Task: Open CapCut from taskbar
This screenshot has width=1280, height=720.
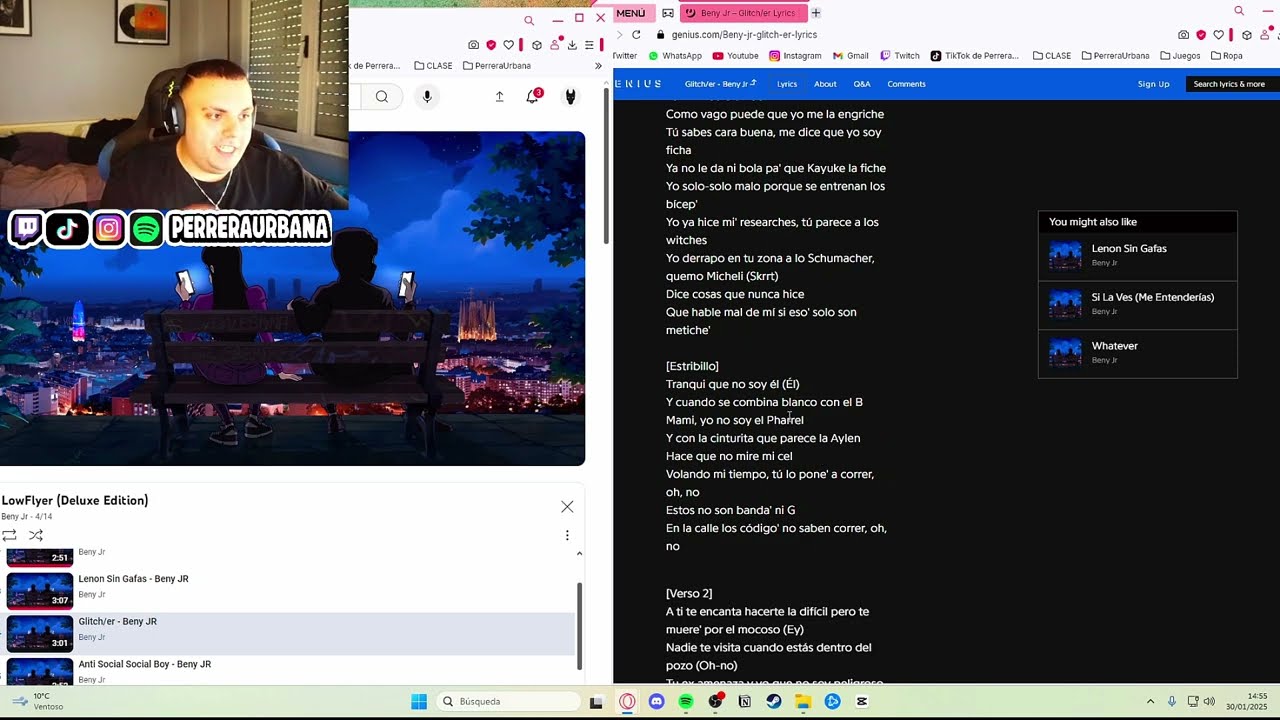Action: pyautogui.click(x=862, y=702)
